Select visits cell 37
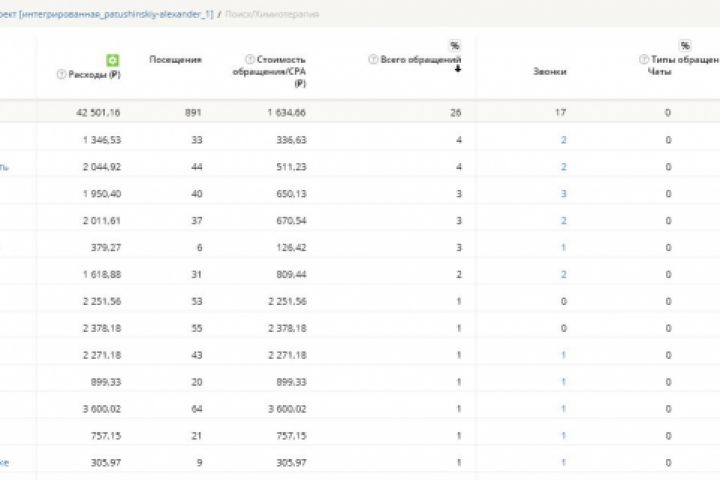The image size is (720, 480). click(197, 221)
